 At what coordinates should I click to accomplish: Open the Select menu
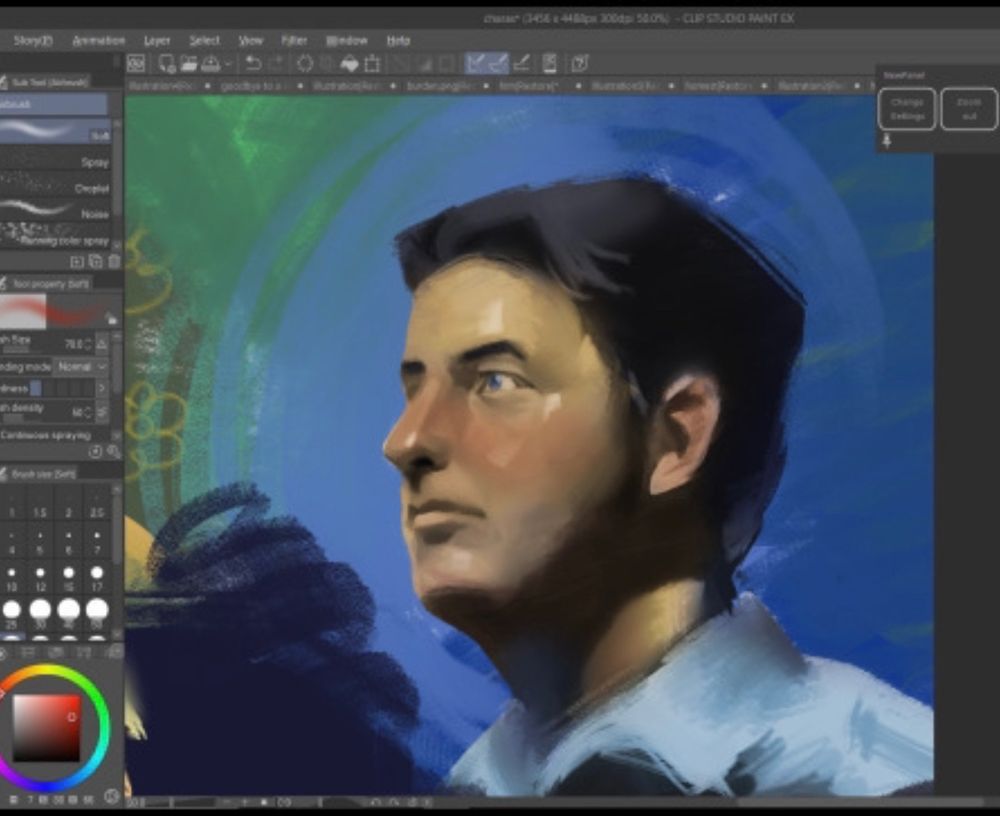pyautogui.click(x=204, y=41)
